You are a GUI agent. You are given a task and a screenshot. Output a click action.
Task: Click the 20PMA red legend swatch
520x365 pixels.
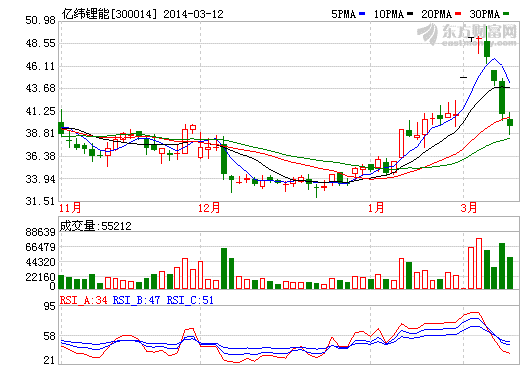pyautogui.click(x=458, y=14)
